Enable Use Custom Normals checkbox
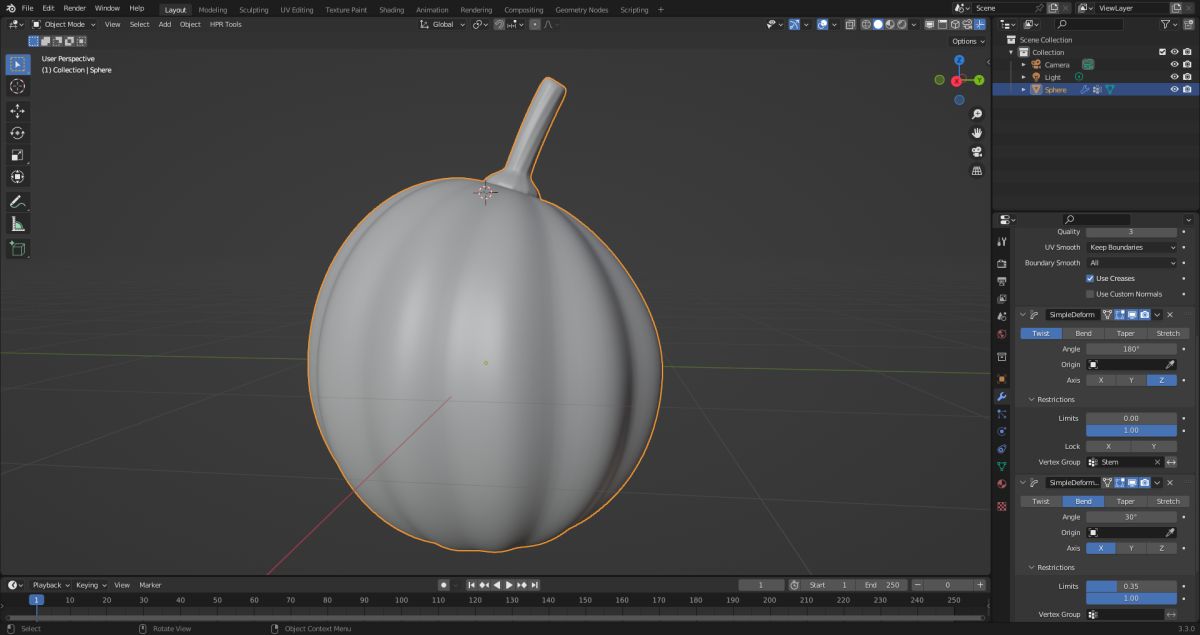This screenshot has width=1200, height=635. [x=1090, y=294]
